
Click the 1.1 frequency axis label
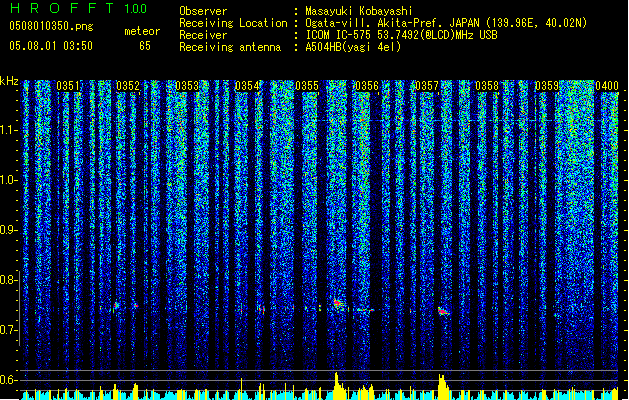click(8, 130)
